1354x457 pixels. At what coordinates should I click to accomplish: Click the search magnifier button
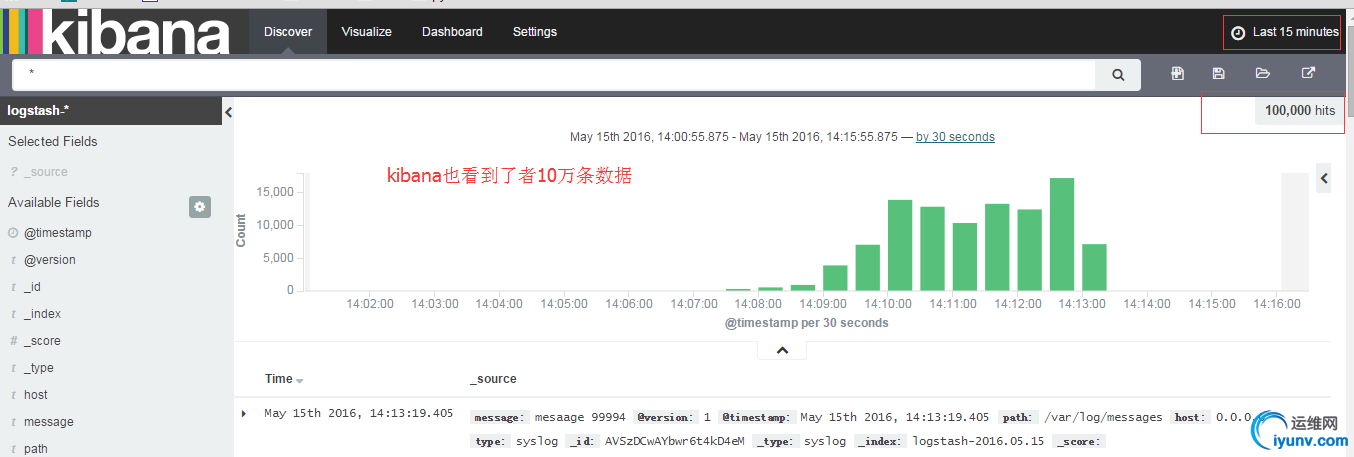tap(1118, 74)
